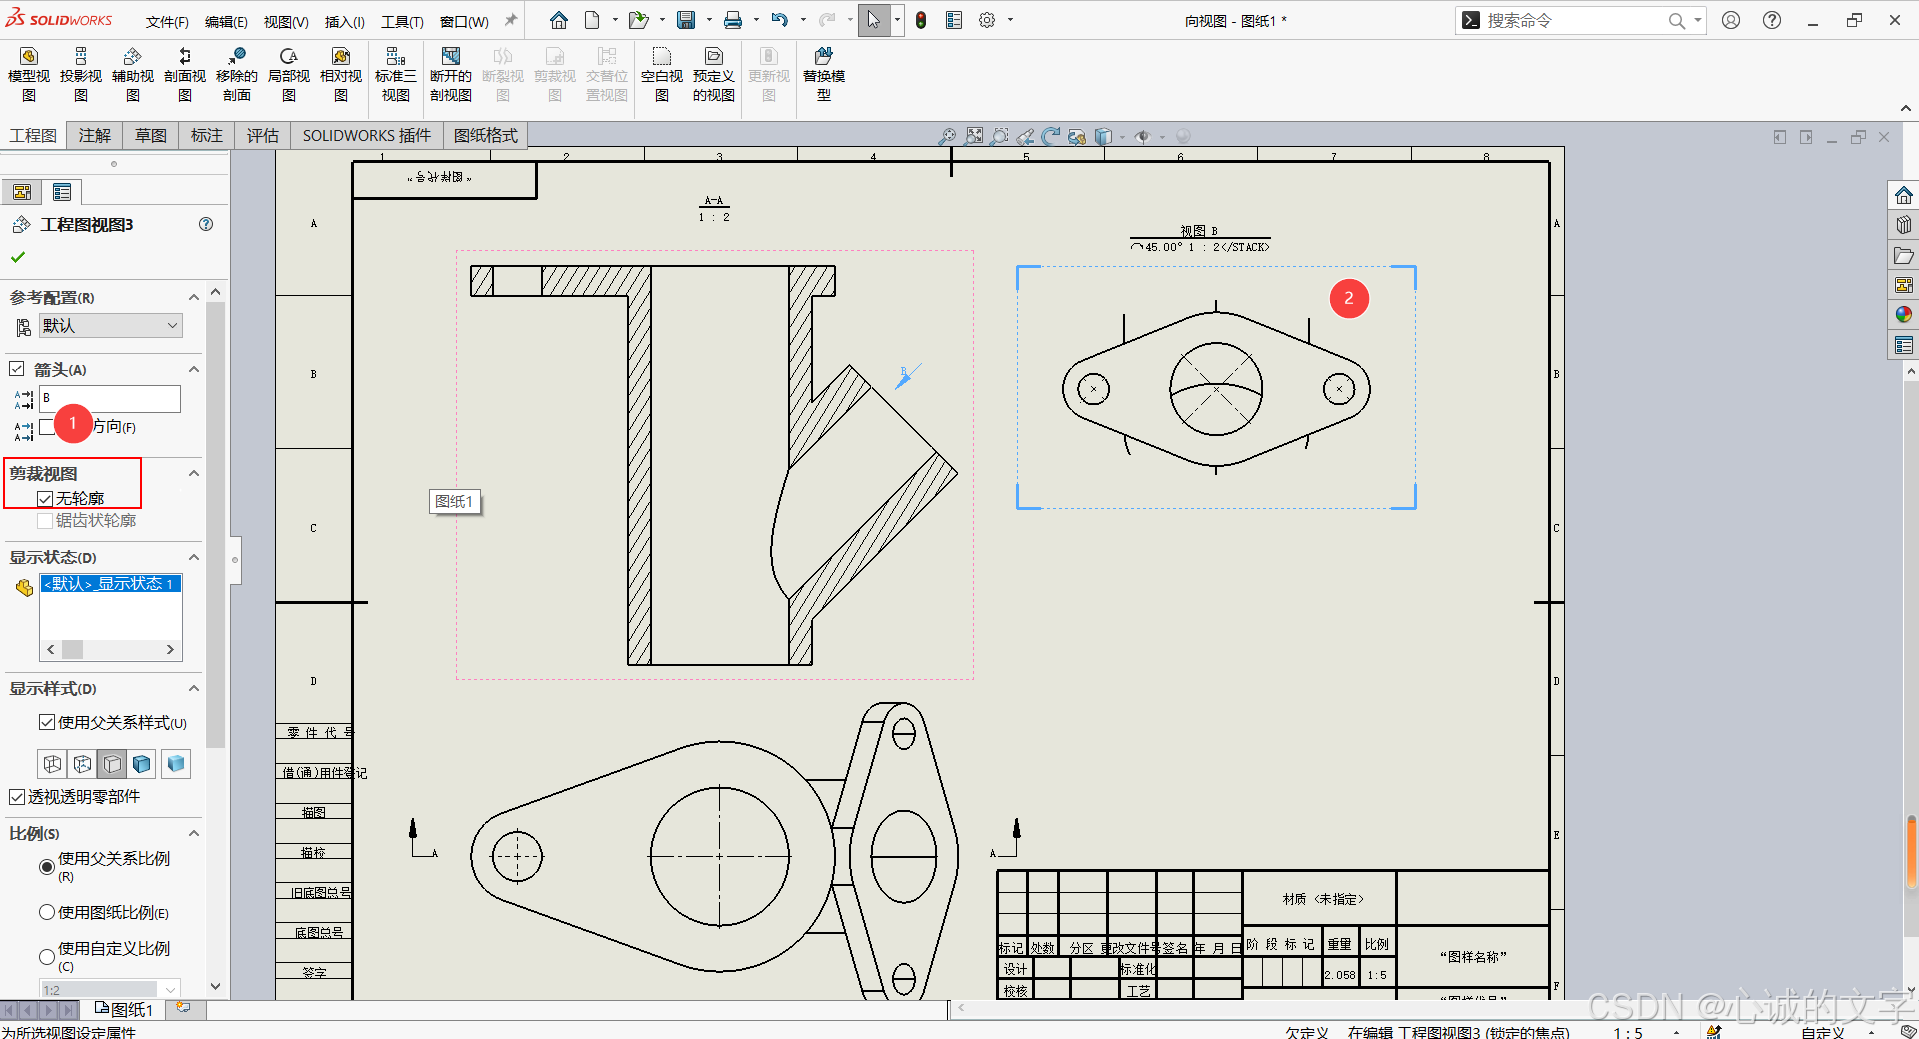Toggle the 箭头(A) arrow checkbox

[x=17, y=369]
